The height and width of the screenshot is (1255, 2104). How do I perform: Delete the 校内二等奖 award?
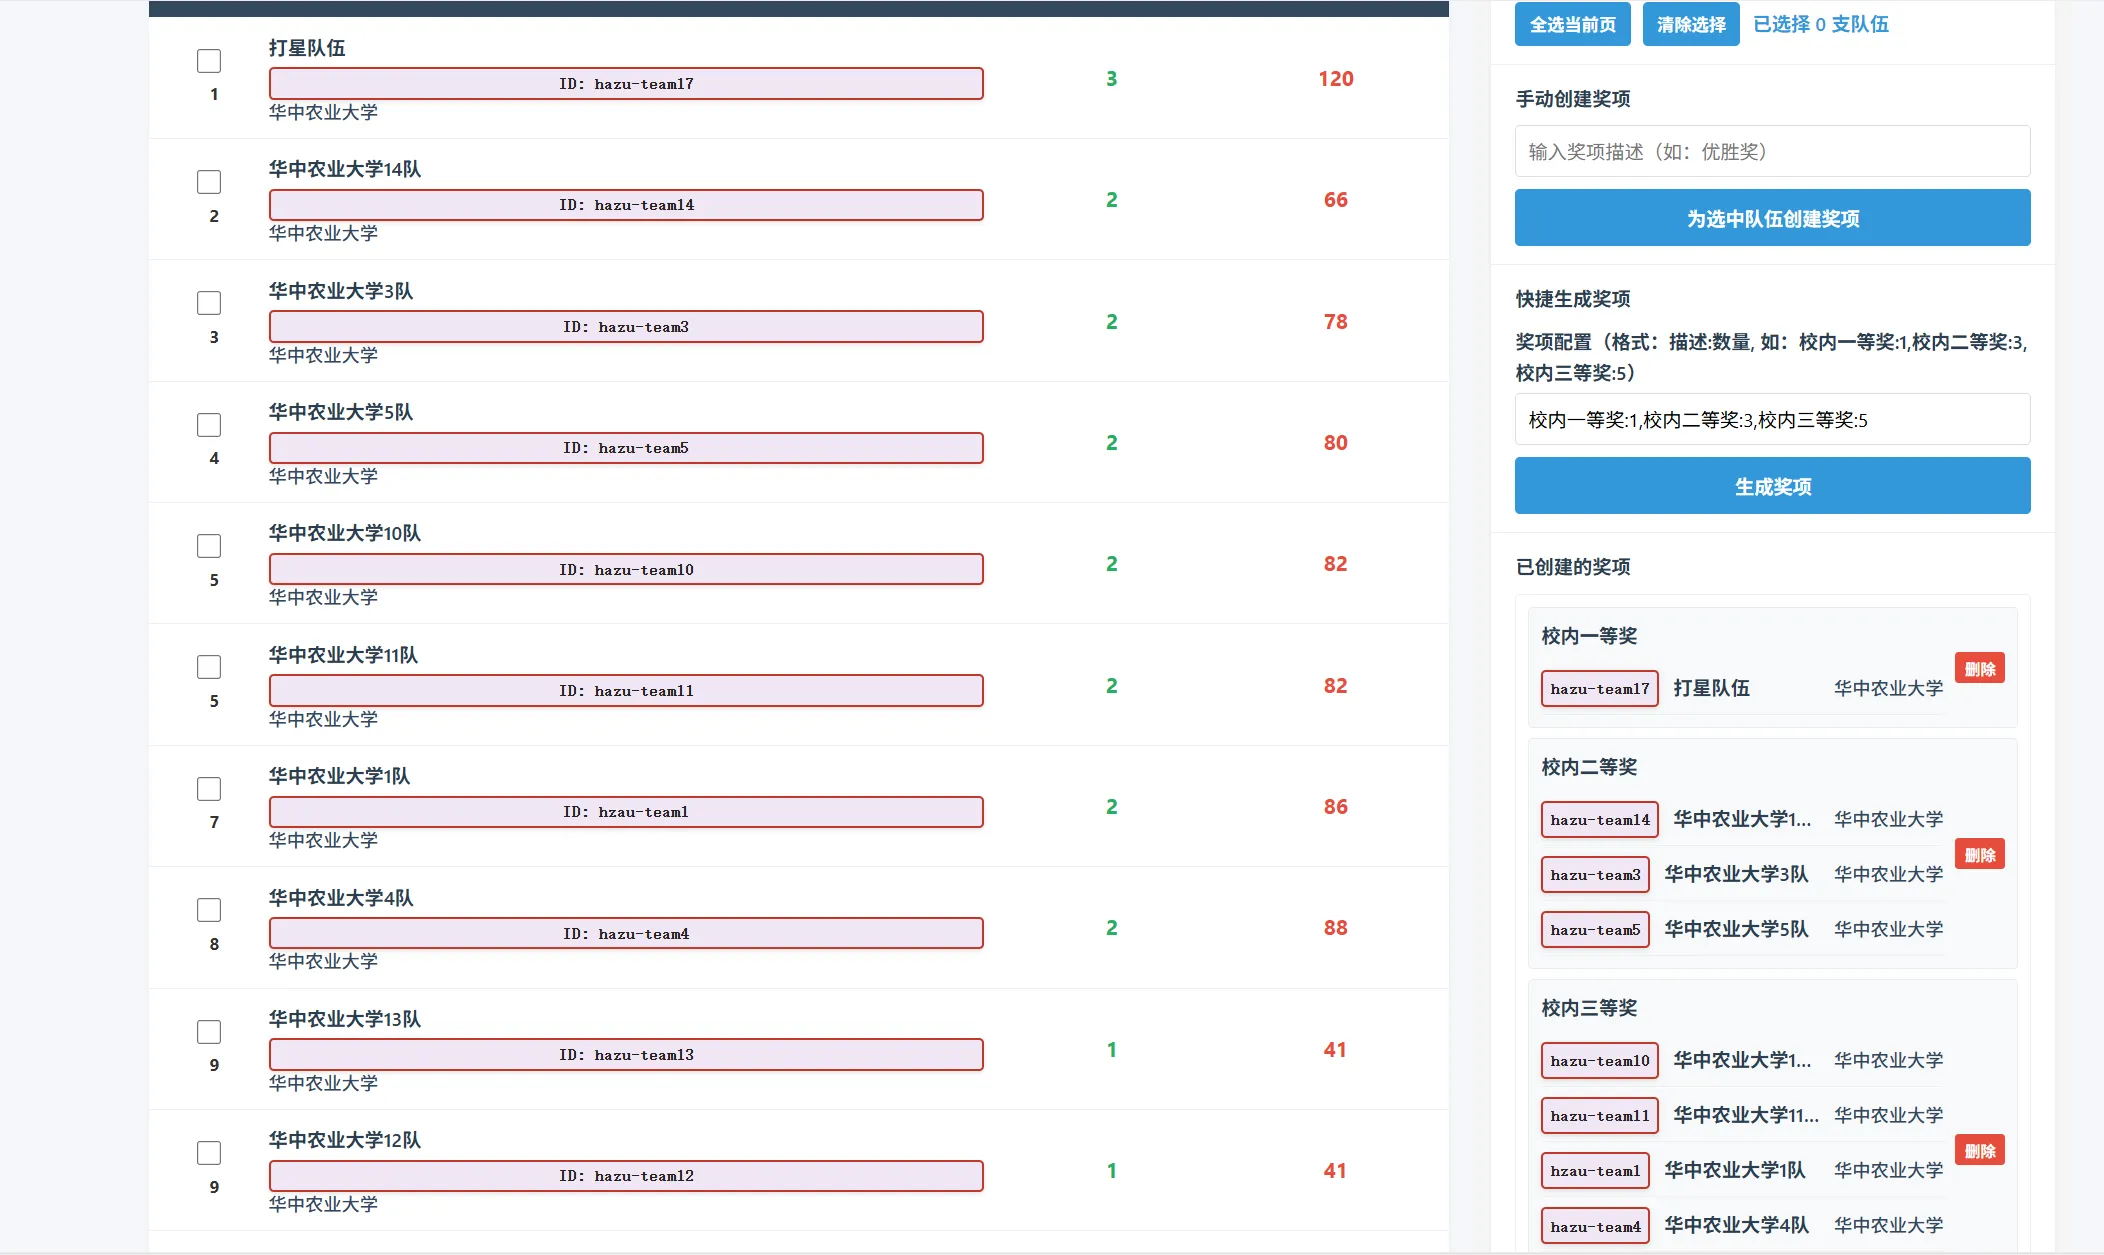[x=1979, y=855]
